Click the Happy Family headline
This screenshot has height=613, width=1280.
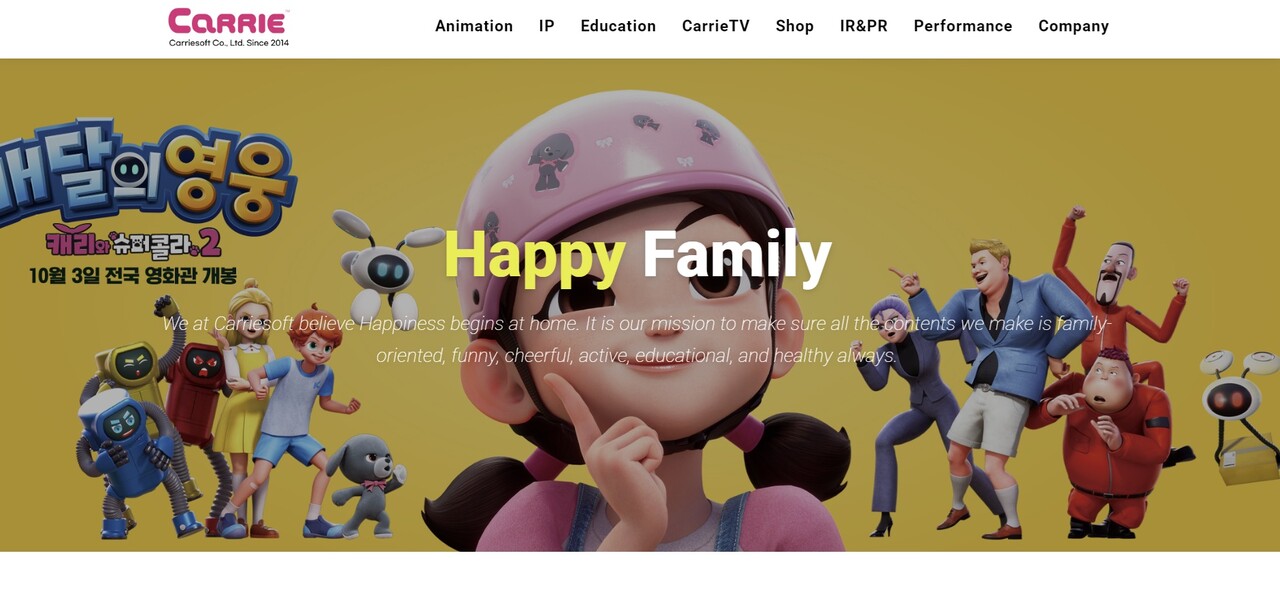(637, 254)
